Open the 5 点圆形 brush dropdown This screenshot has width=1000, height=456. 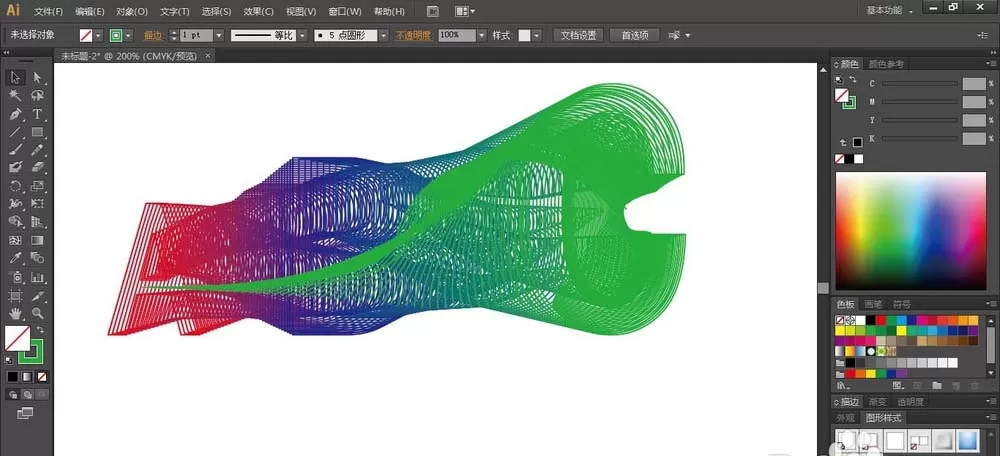(x=383, y=36)
